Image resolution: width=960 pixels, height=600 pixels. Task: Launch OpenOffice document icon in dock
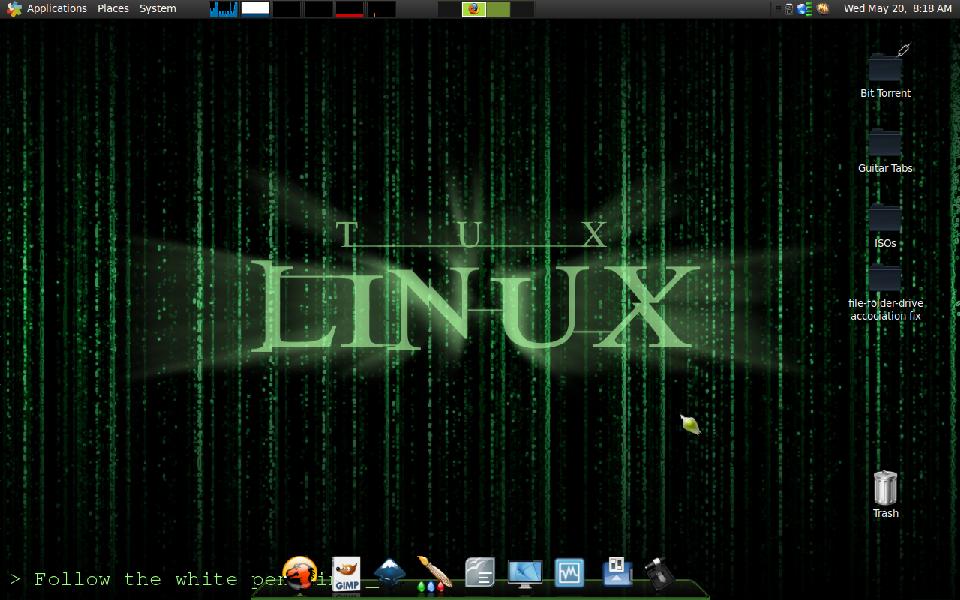pos(479,573)
